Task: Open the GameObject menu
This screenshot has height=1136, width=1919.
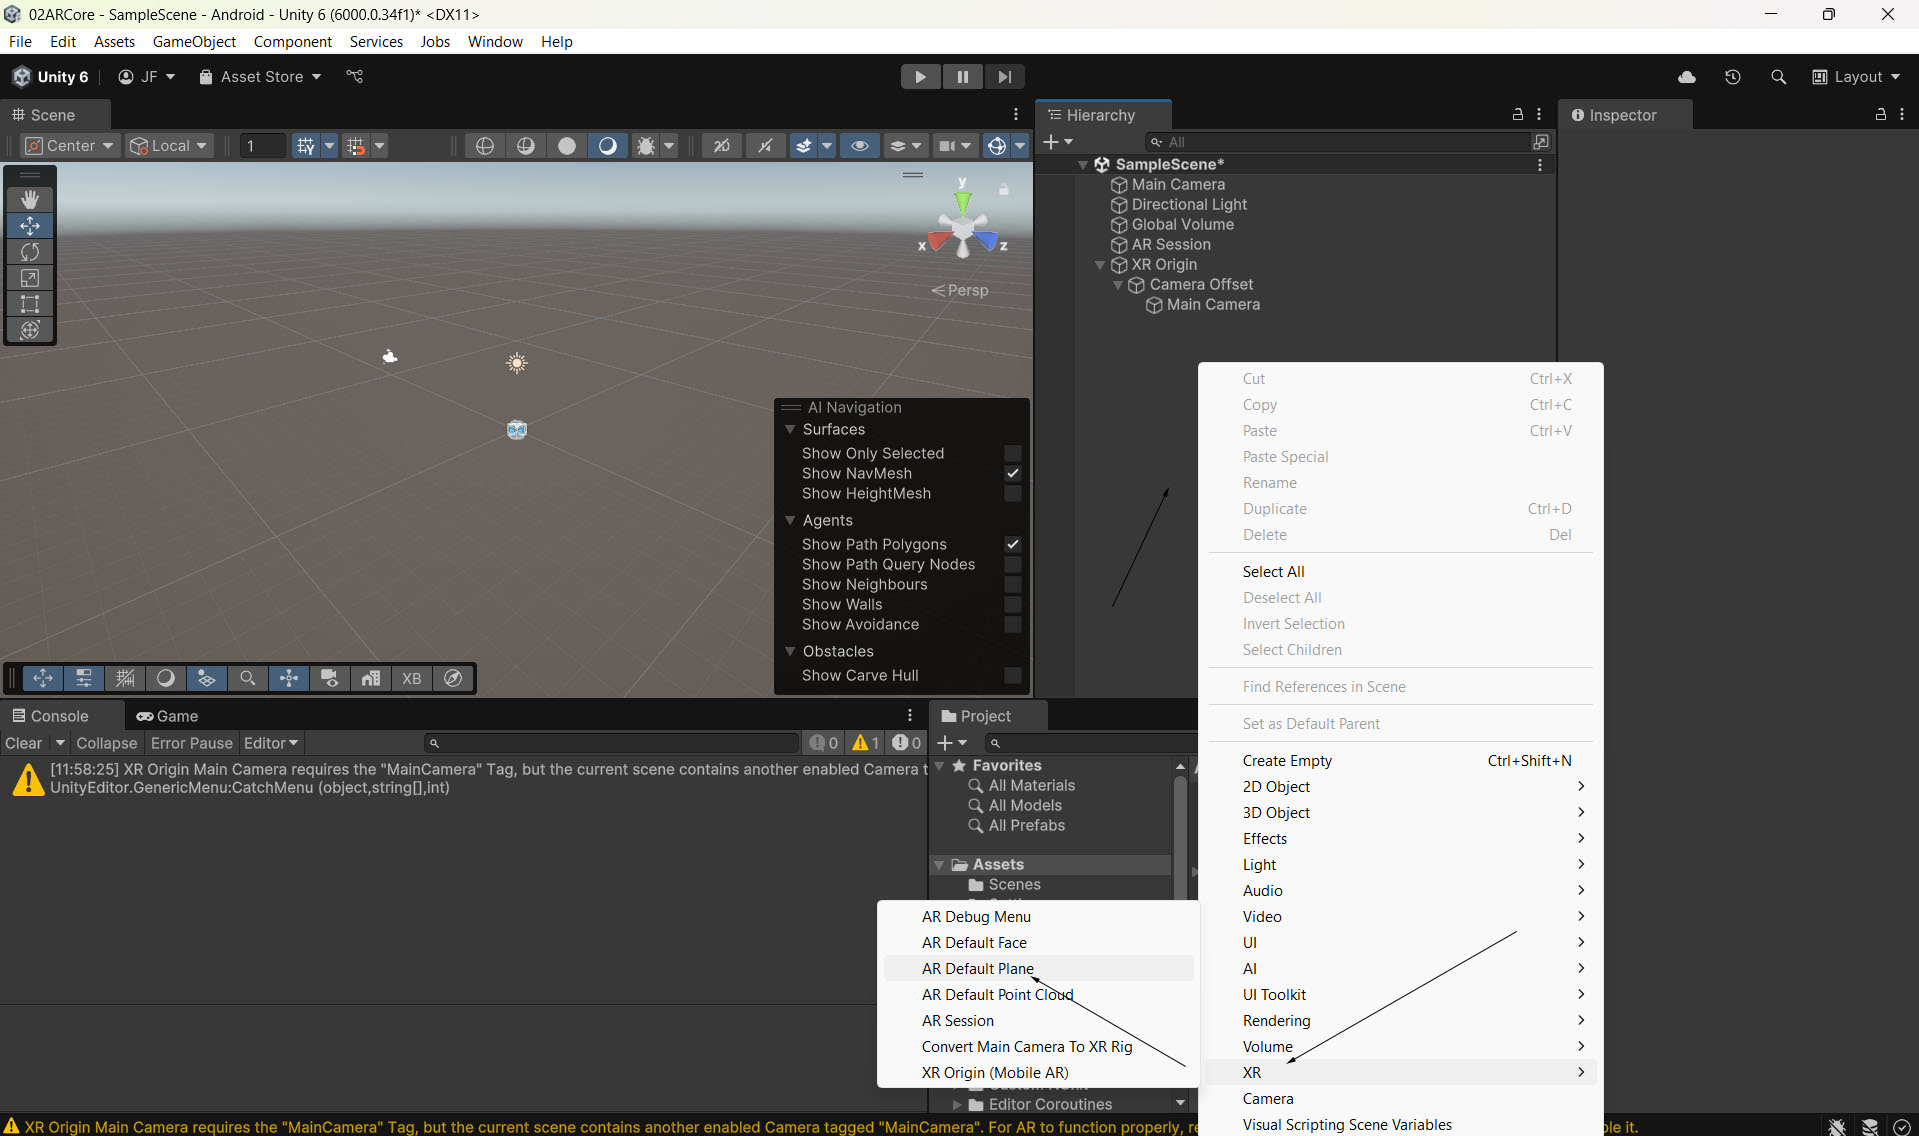Action: point(194,42)
